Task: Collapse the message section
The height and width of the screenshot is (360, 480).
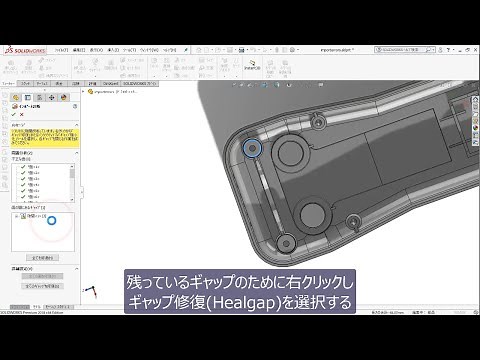Action: point(76,125)
